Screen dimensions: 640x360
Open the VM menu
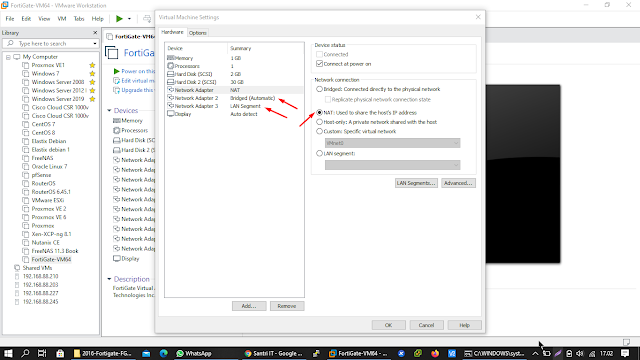(62, 19)
